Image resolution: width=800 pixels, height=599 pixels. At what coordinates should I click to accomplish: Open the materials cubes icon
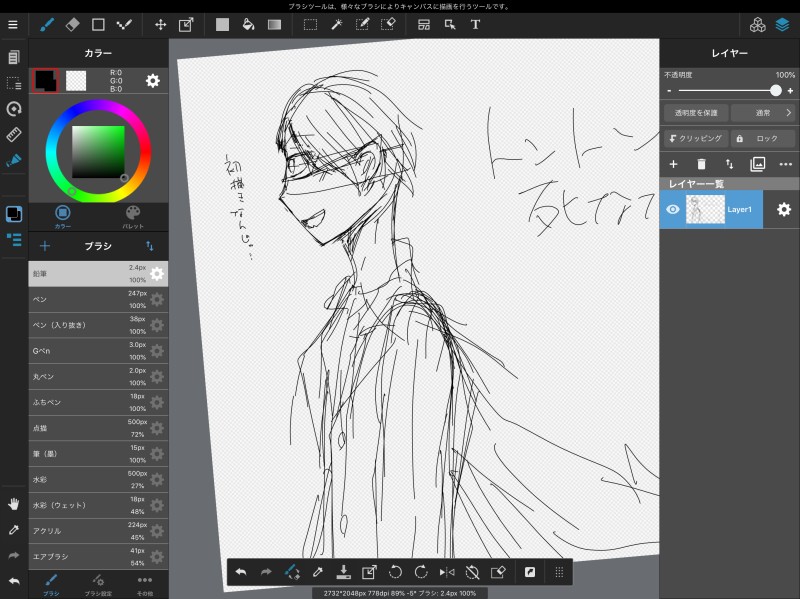[x=758, y=24]
